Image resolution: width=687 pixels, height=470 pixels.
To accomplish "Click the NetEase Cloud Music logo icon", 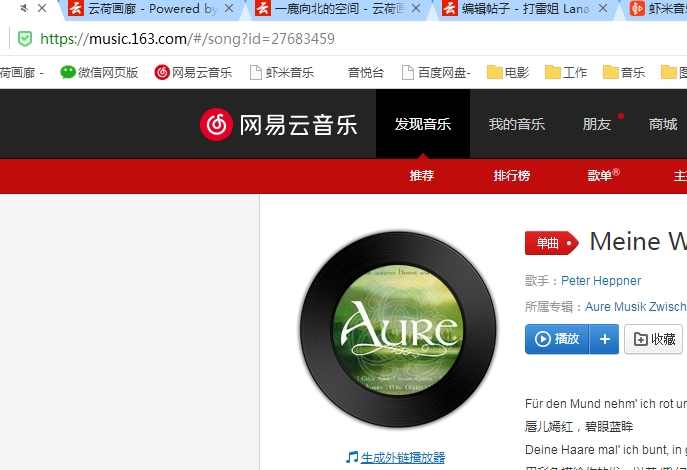I will (x=216, y=124).
